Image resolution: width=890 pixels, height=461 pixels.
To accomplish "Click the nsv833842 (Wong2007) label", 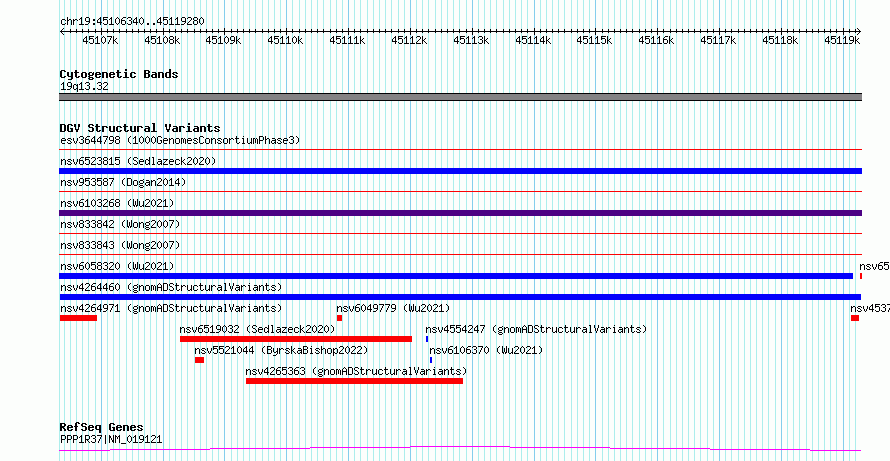I will [120, 224].
